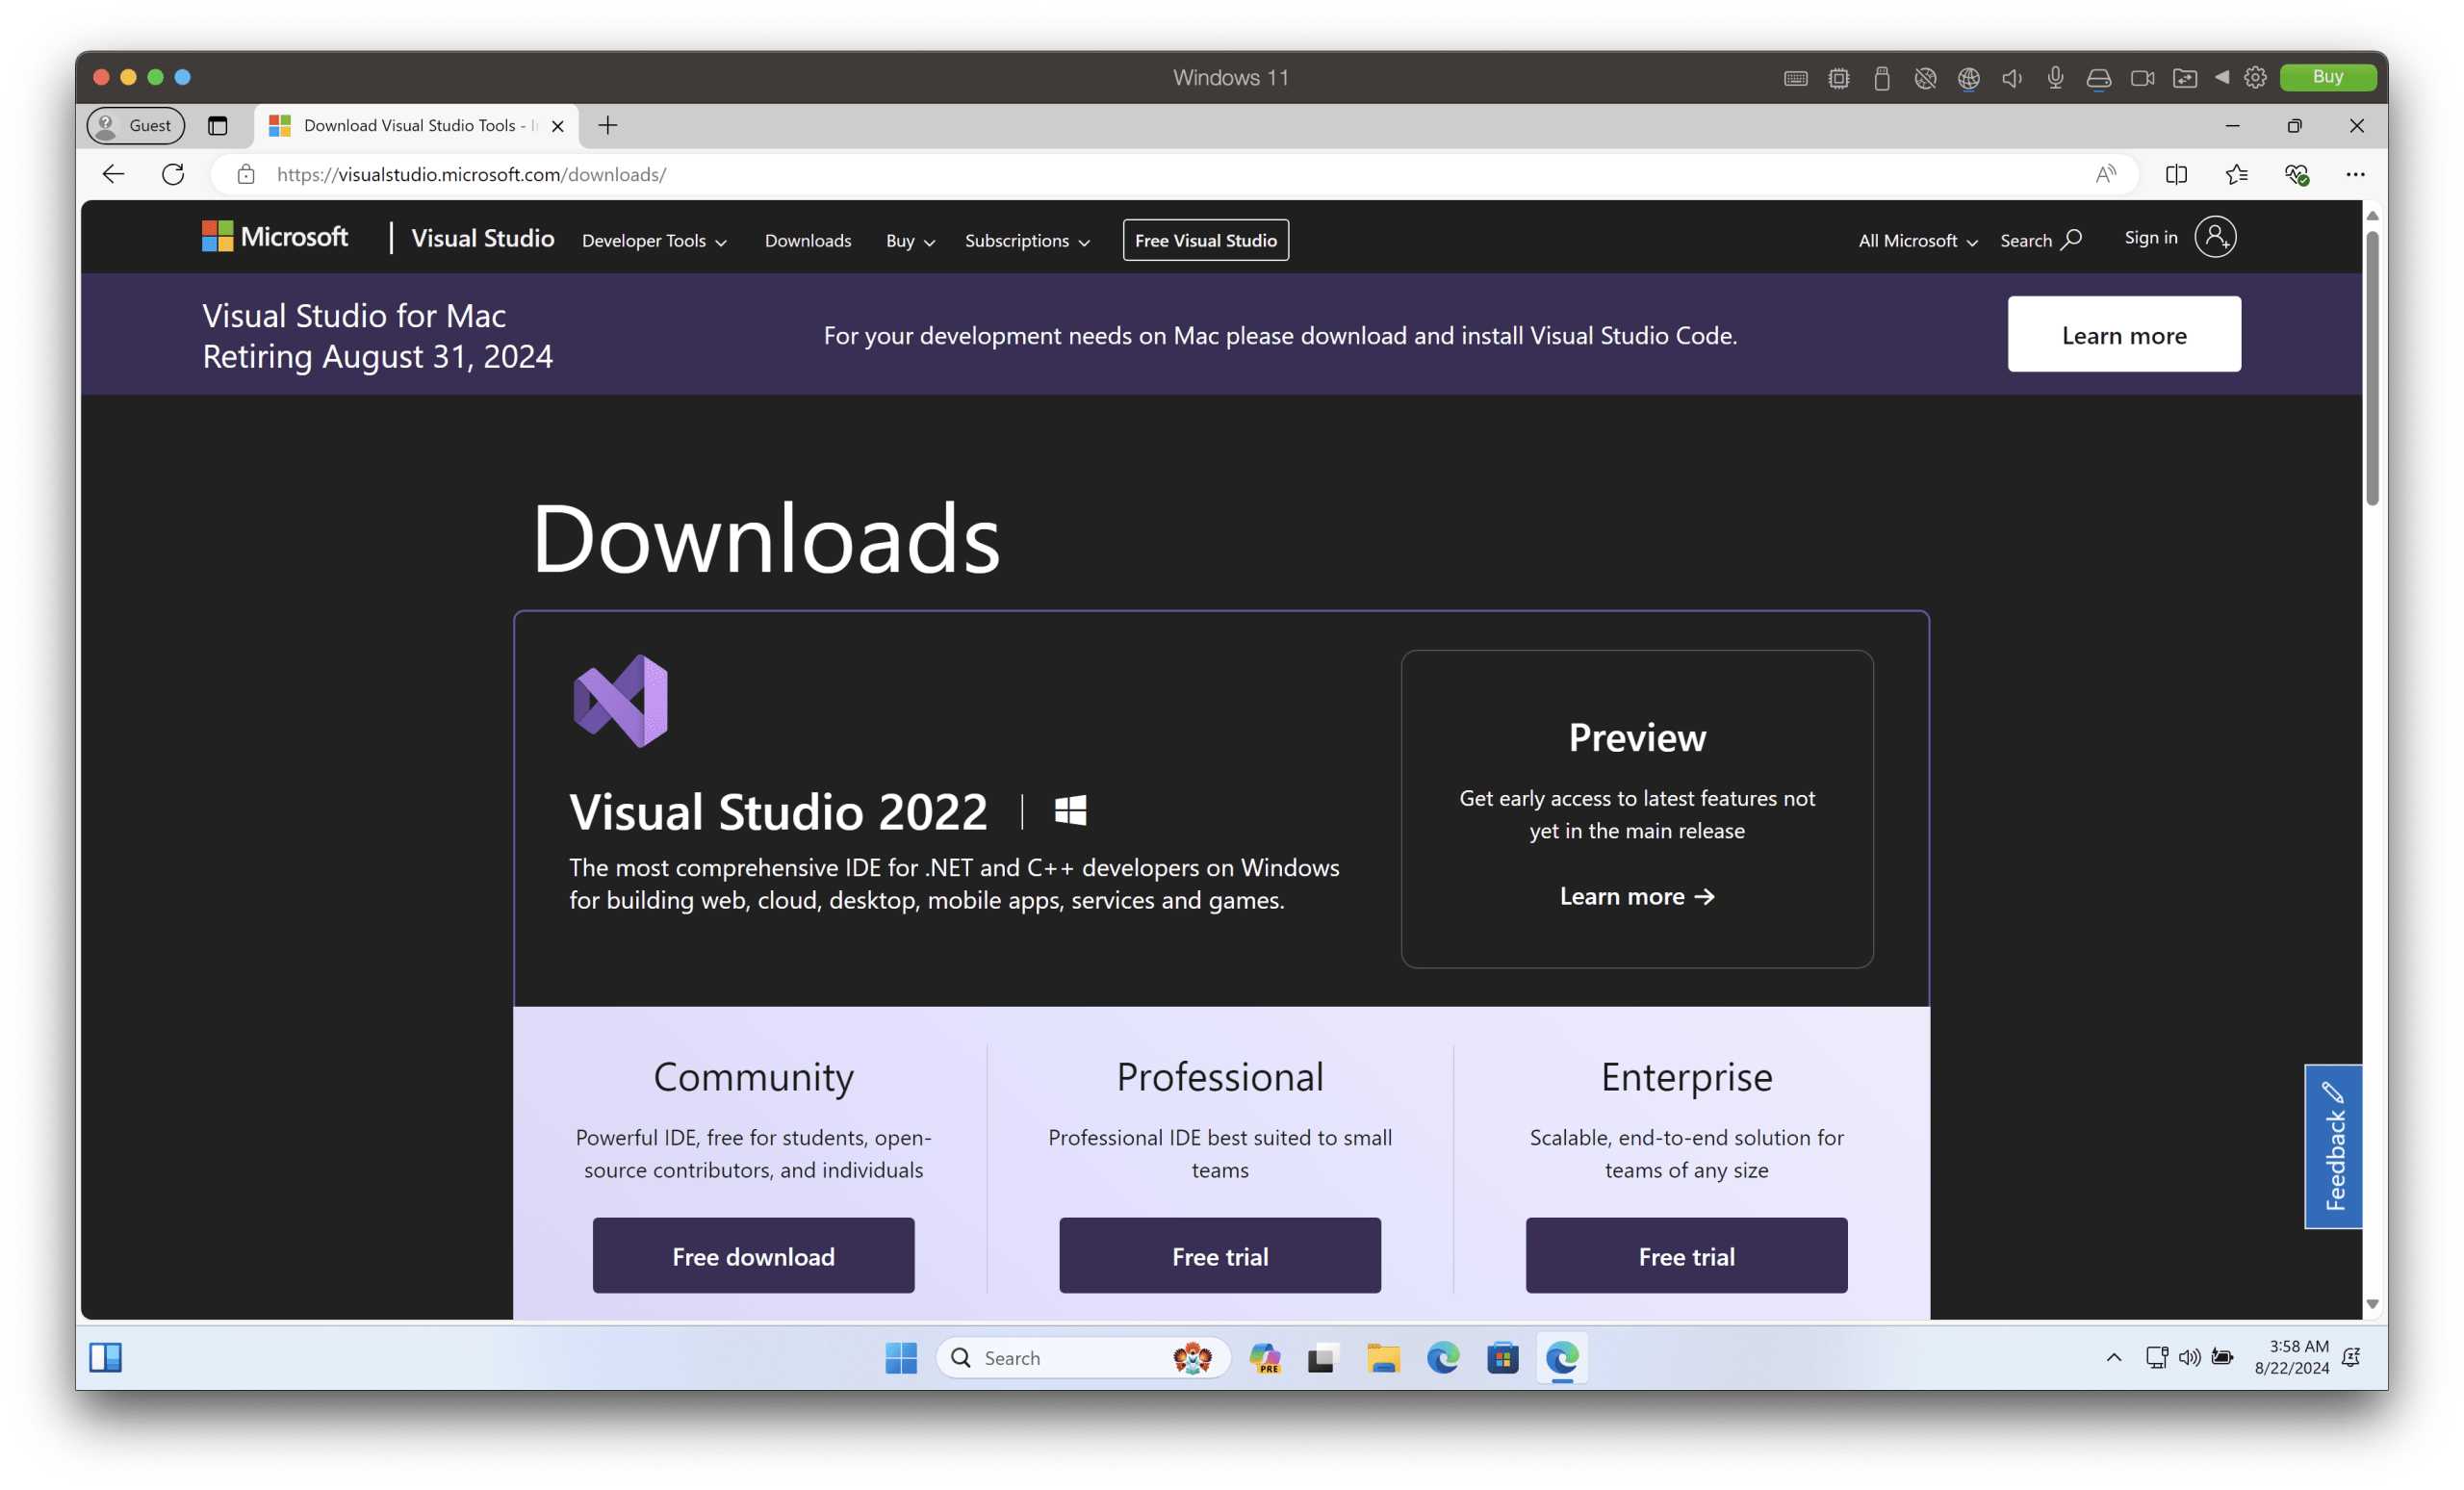Click Parallels Buy button
Image resolution: width=2464 pixels, height=1490 pixels.
(2328, 77)
